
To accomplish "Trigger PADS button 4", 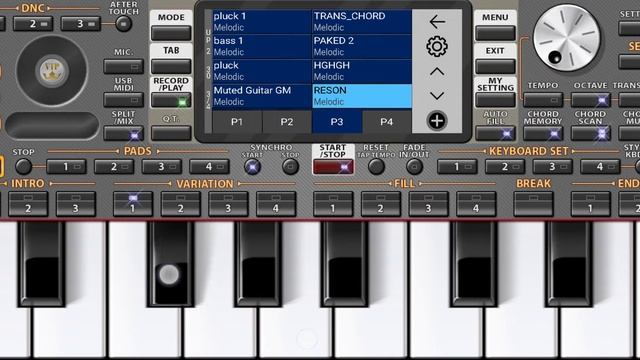I will coord(209,167).
